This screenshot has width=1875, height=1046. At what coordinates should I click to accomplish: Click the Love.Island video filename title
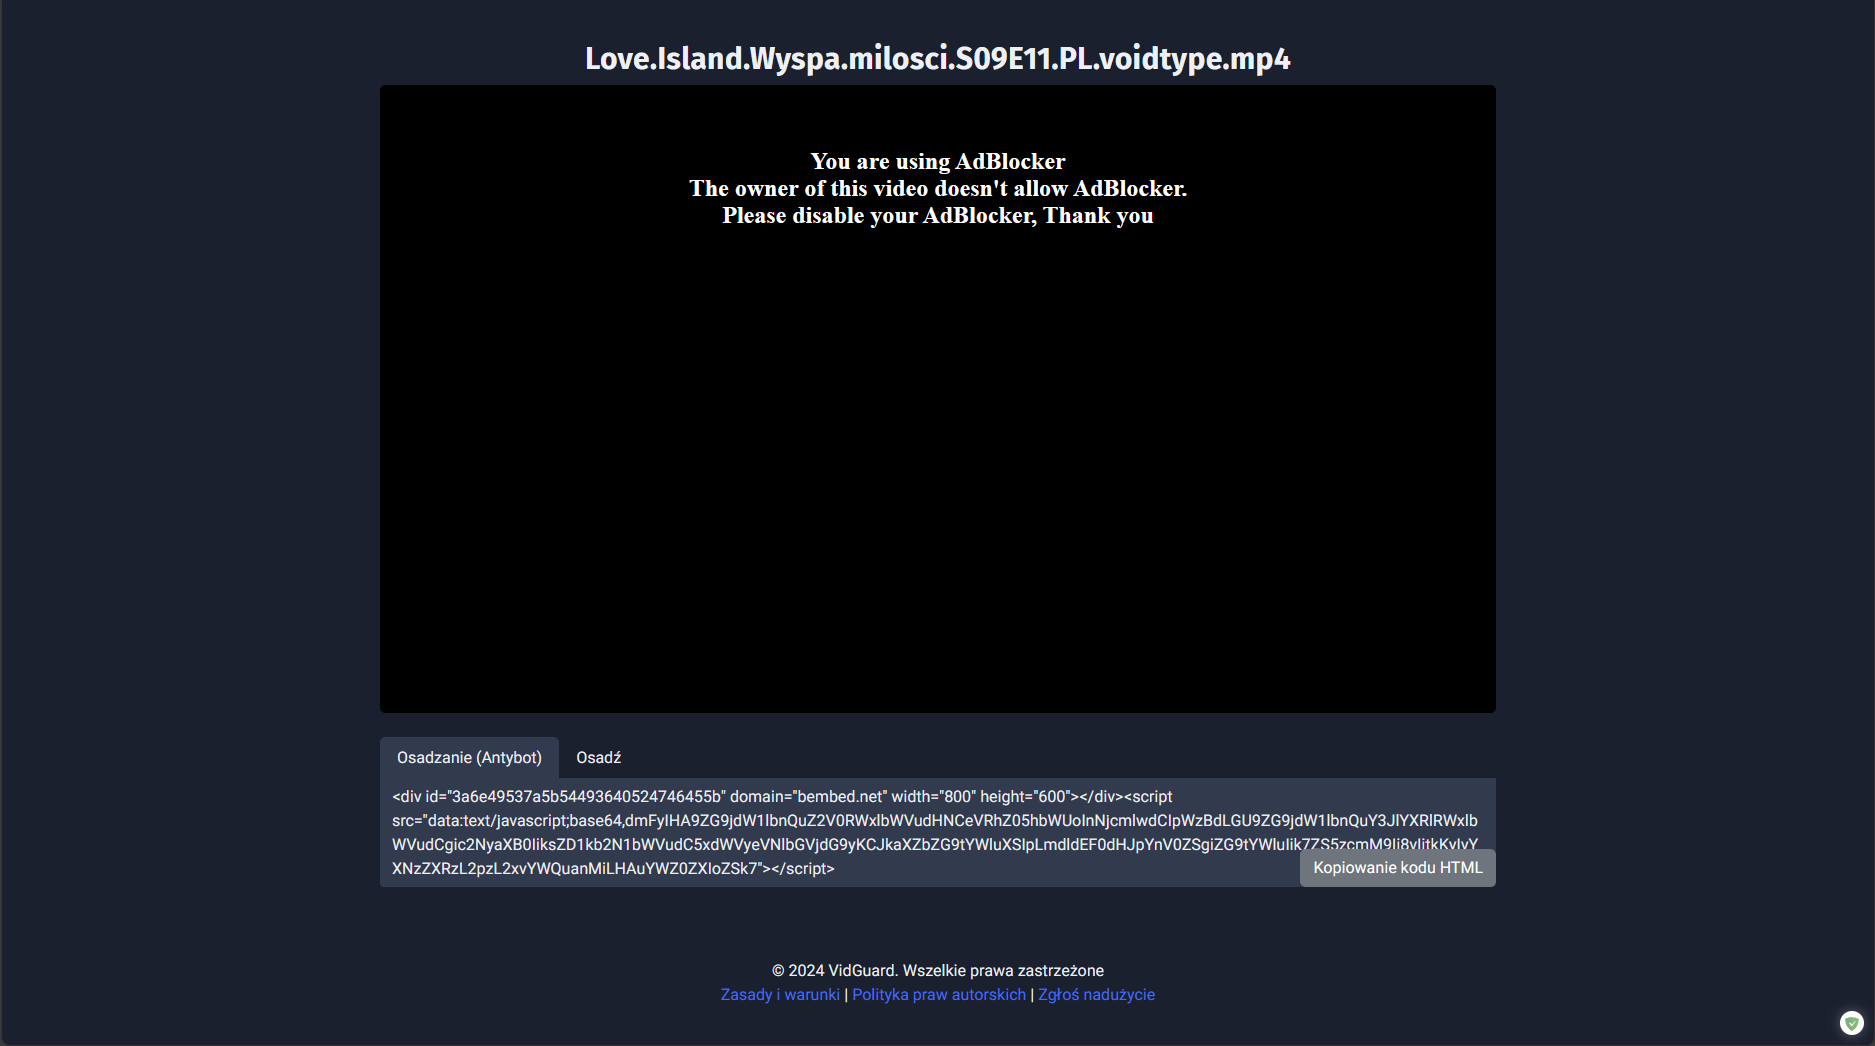pos(937,59)
